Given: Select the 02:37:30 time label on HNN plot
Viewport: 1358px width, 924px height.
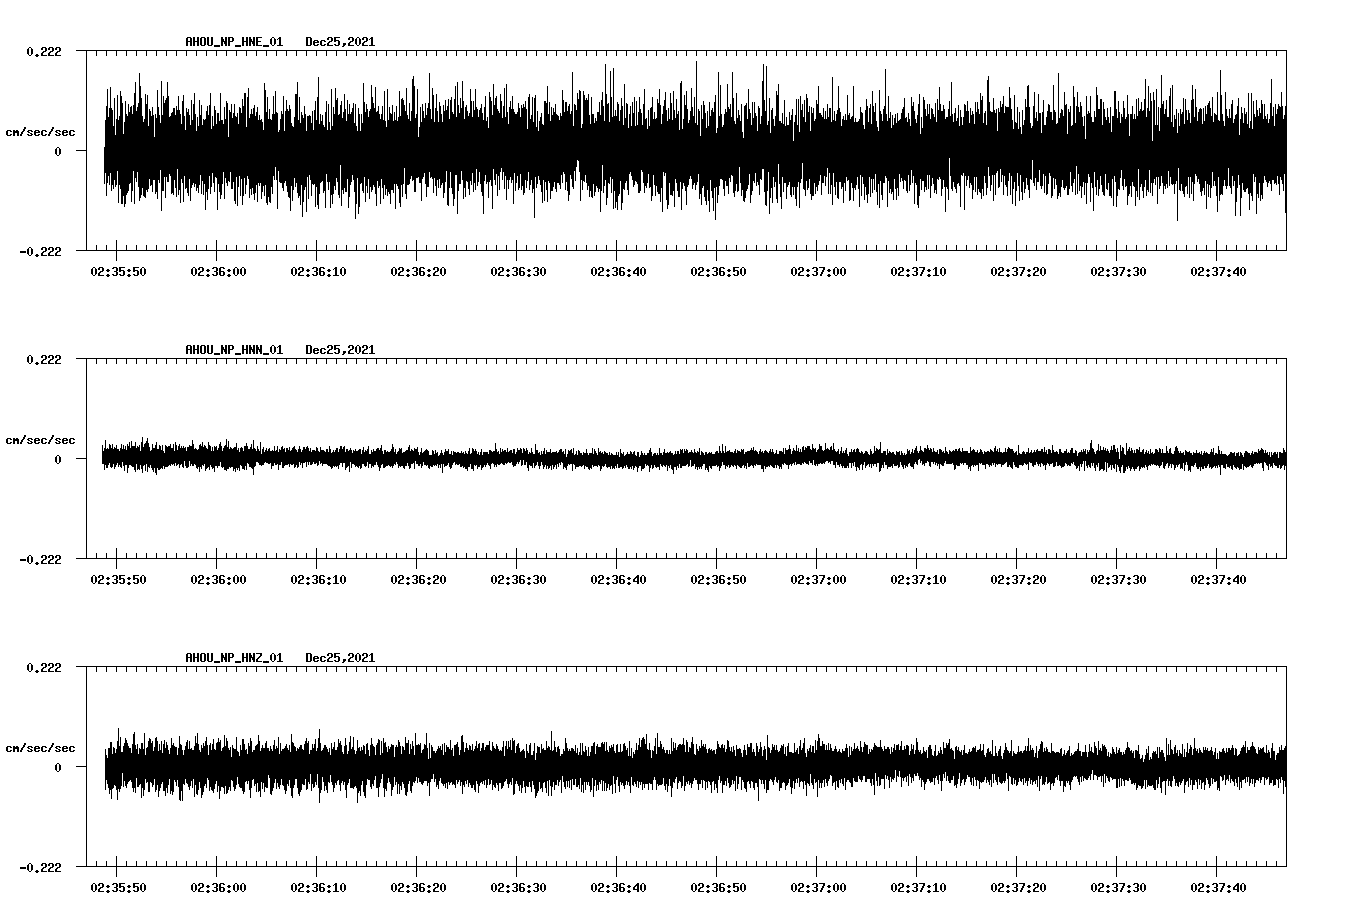Looking at the screenshot, I should (1118, 580).
